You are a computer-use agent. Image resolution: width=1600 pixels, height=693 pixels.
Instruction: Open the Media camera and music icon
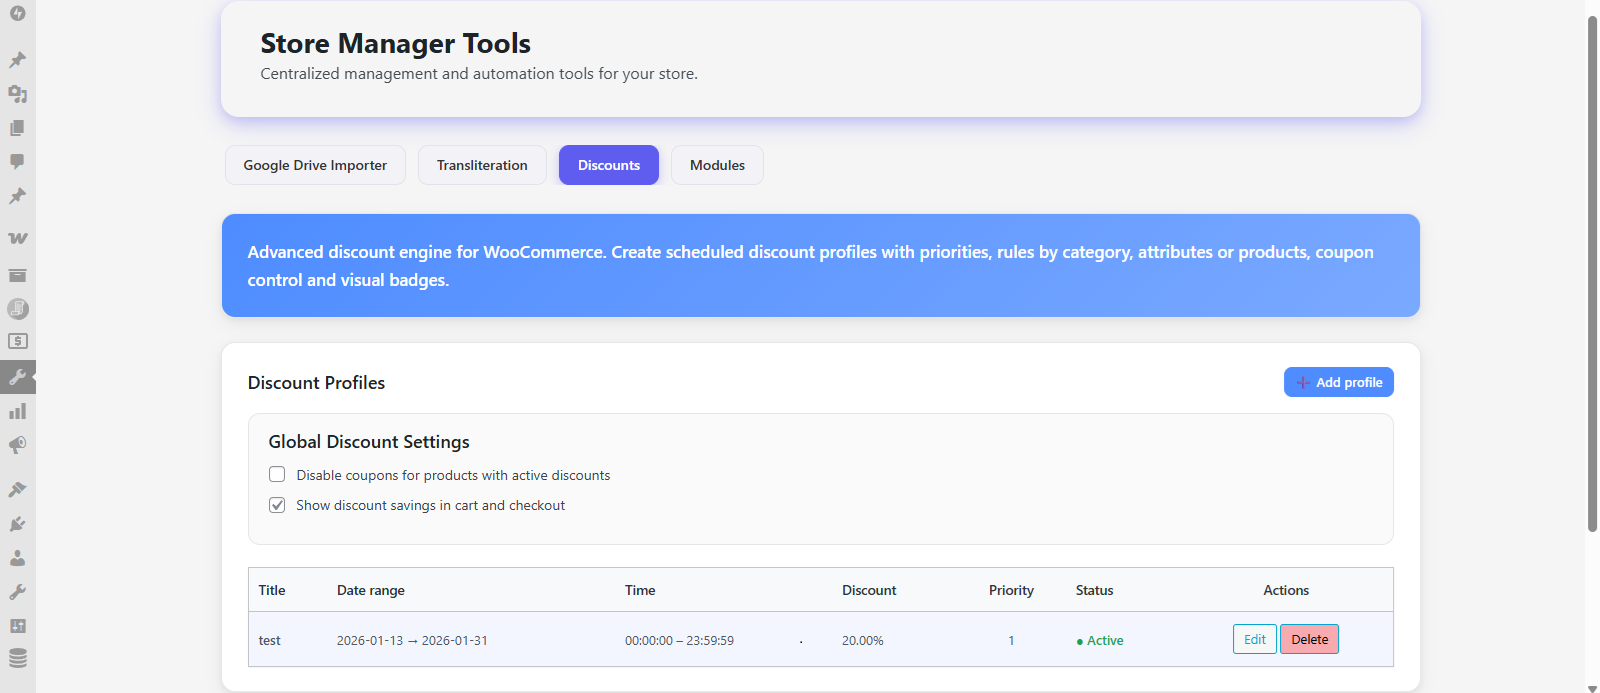(x=17, y=94)
